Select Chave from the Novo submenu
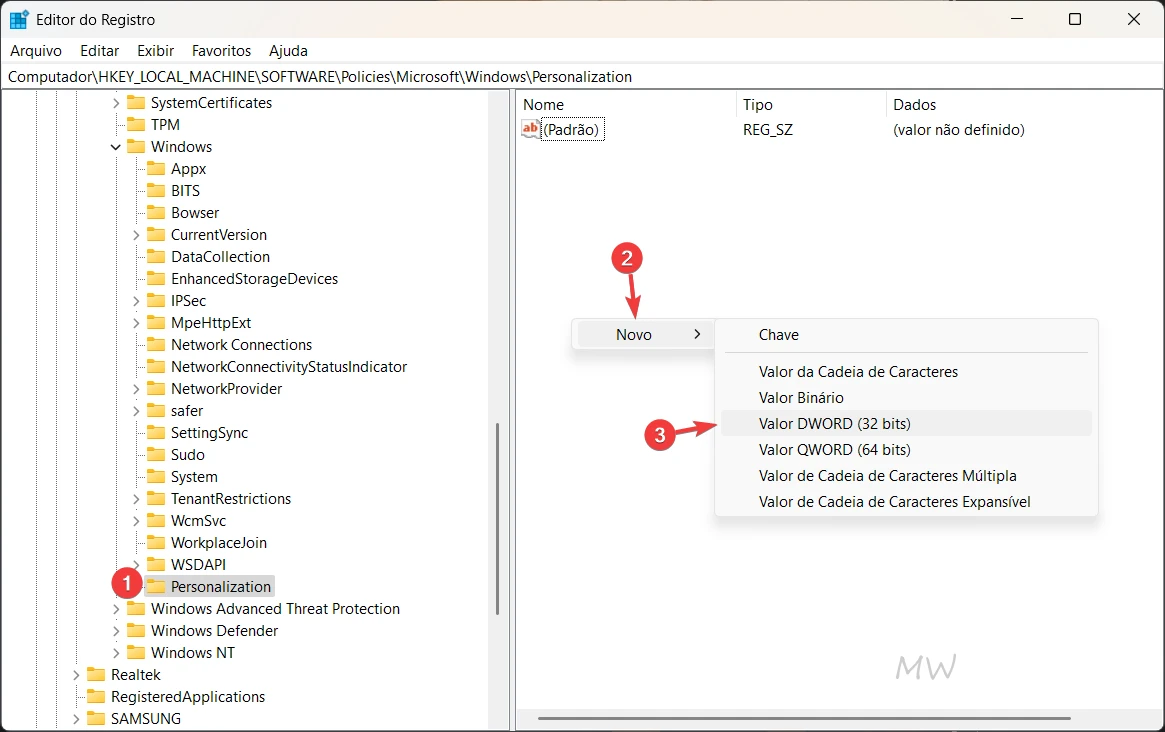The height and width of the screenshot is (732, 1165). pyautogui.click(x=778, y=335)
